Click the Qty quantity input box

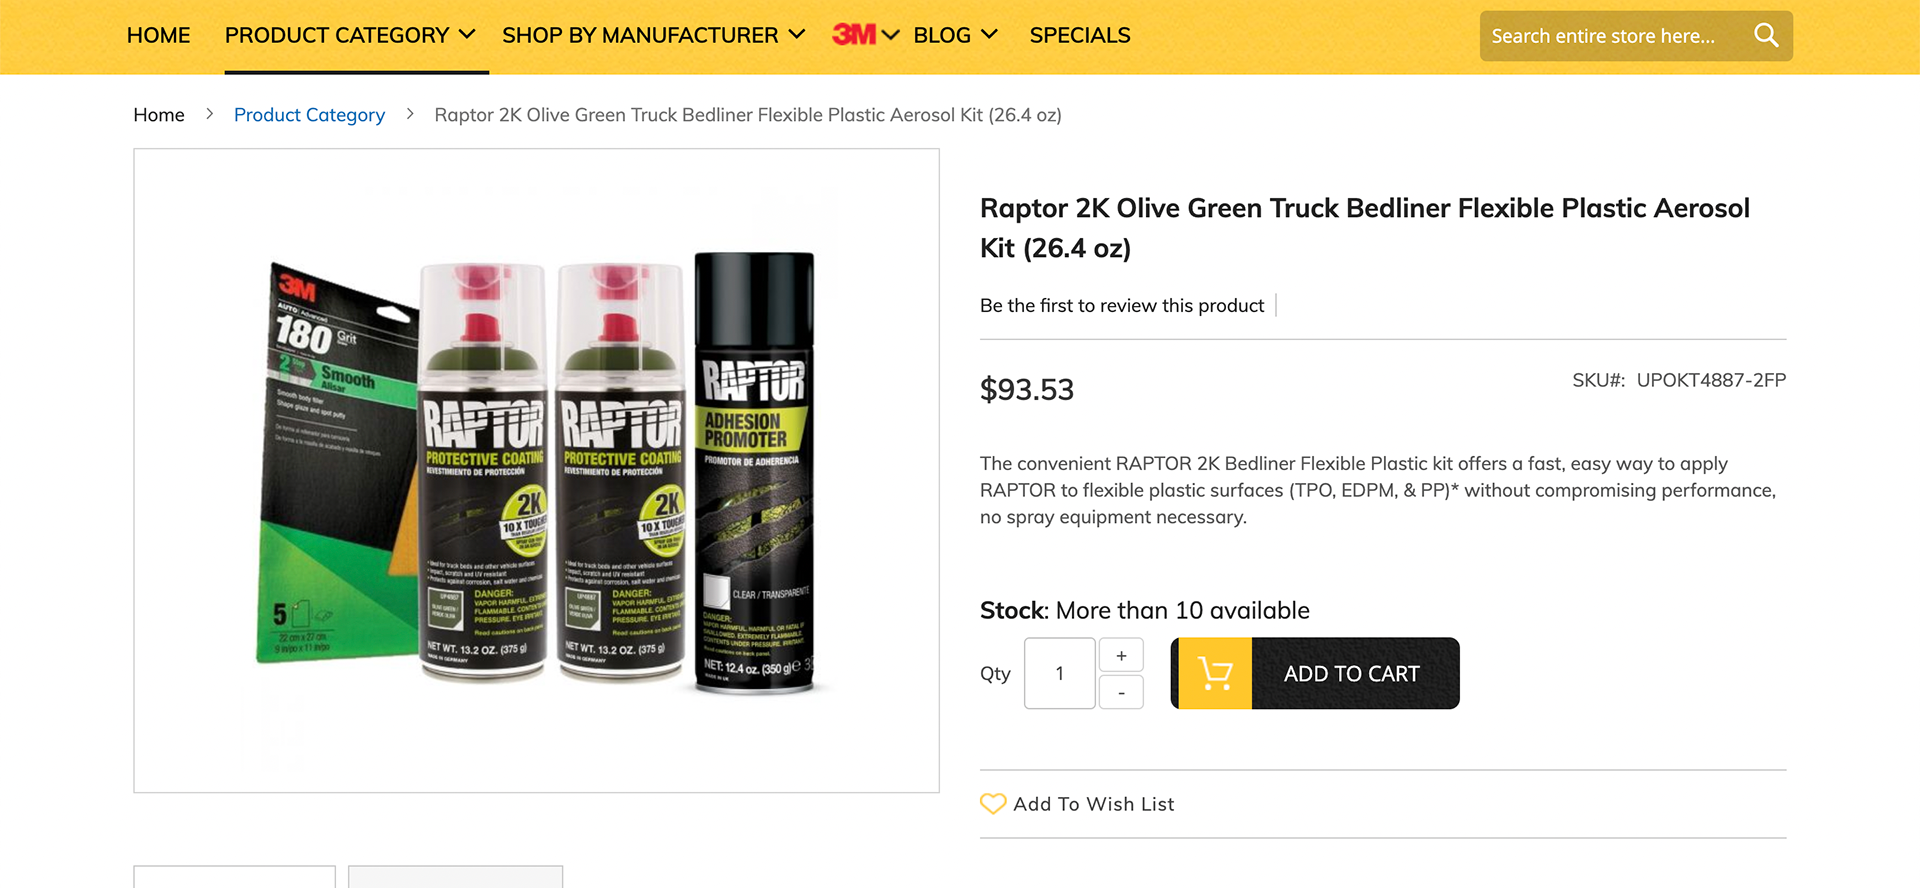(1059, 674)
